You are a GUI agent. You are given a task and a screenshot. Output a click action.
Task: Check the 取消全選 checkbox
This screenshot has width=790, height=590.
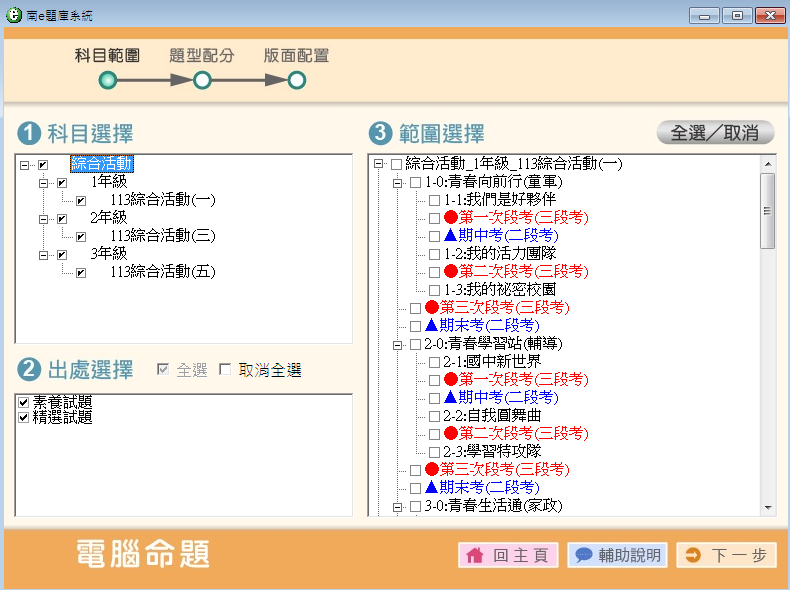click(x=225, y=369)
